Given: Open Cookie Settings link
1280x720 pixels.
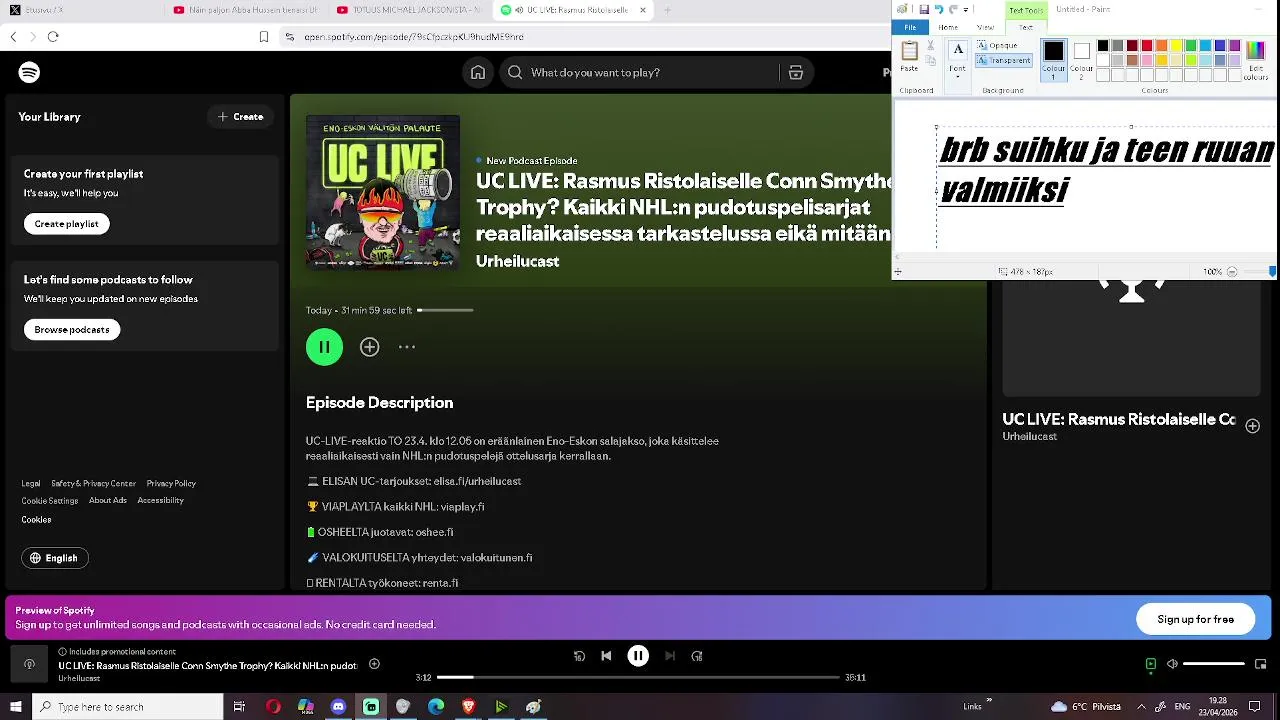Looking at the screenshot, I should (x=50, y=501).
